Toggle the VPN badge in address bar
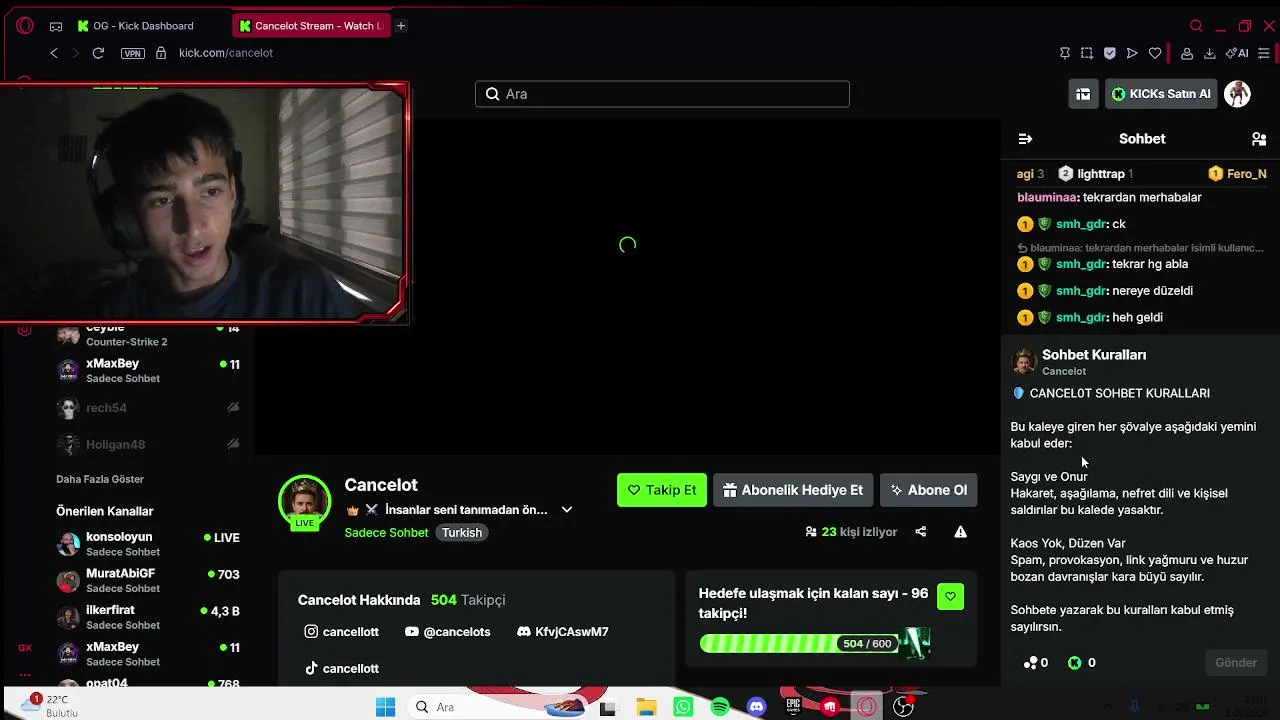Viewport: 1280px width, 720px height. tap(132, 53)
